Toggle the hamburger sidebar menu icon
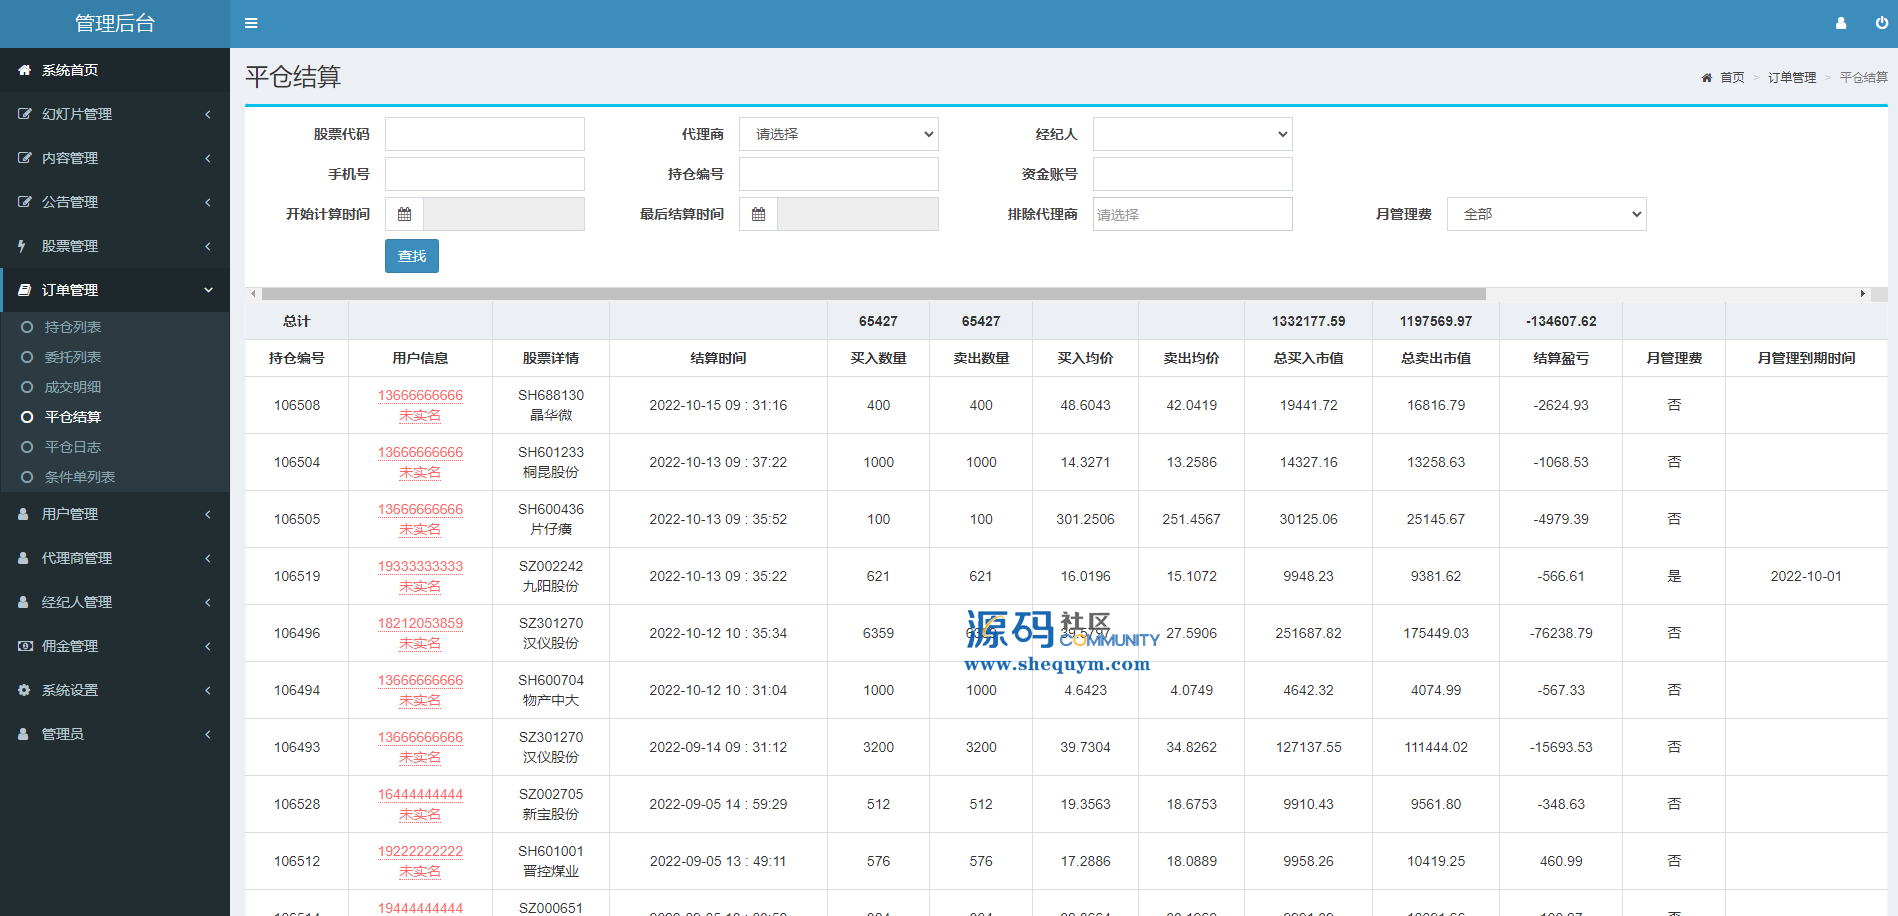 [251, 23]
